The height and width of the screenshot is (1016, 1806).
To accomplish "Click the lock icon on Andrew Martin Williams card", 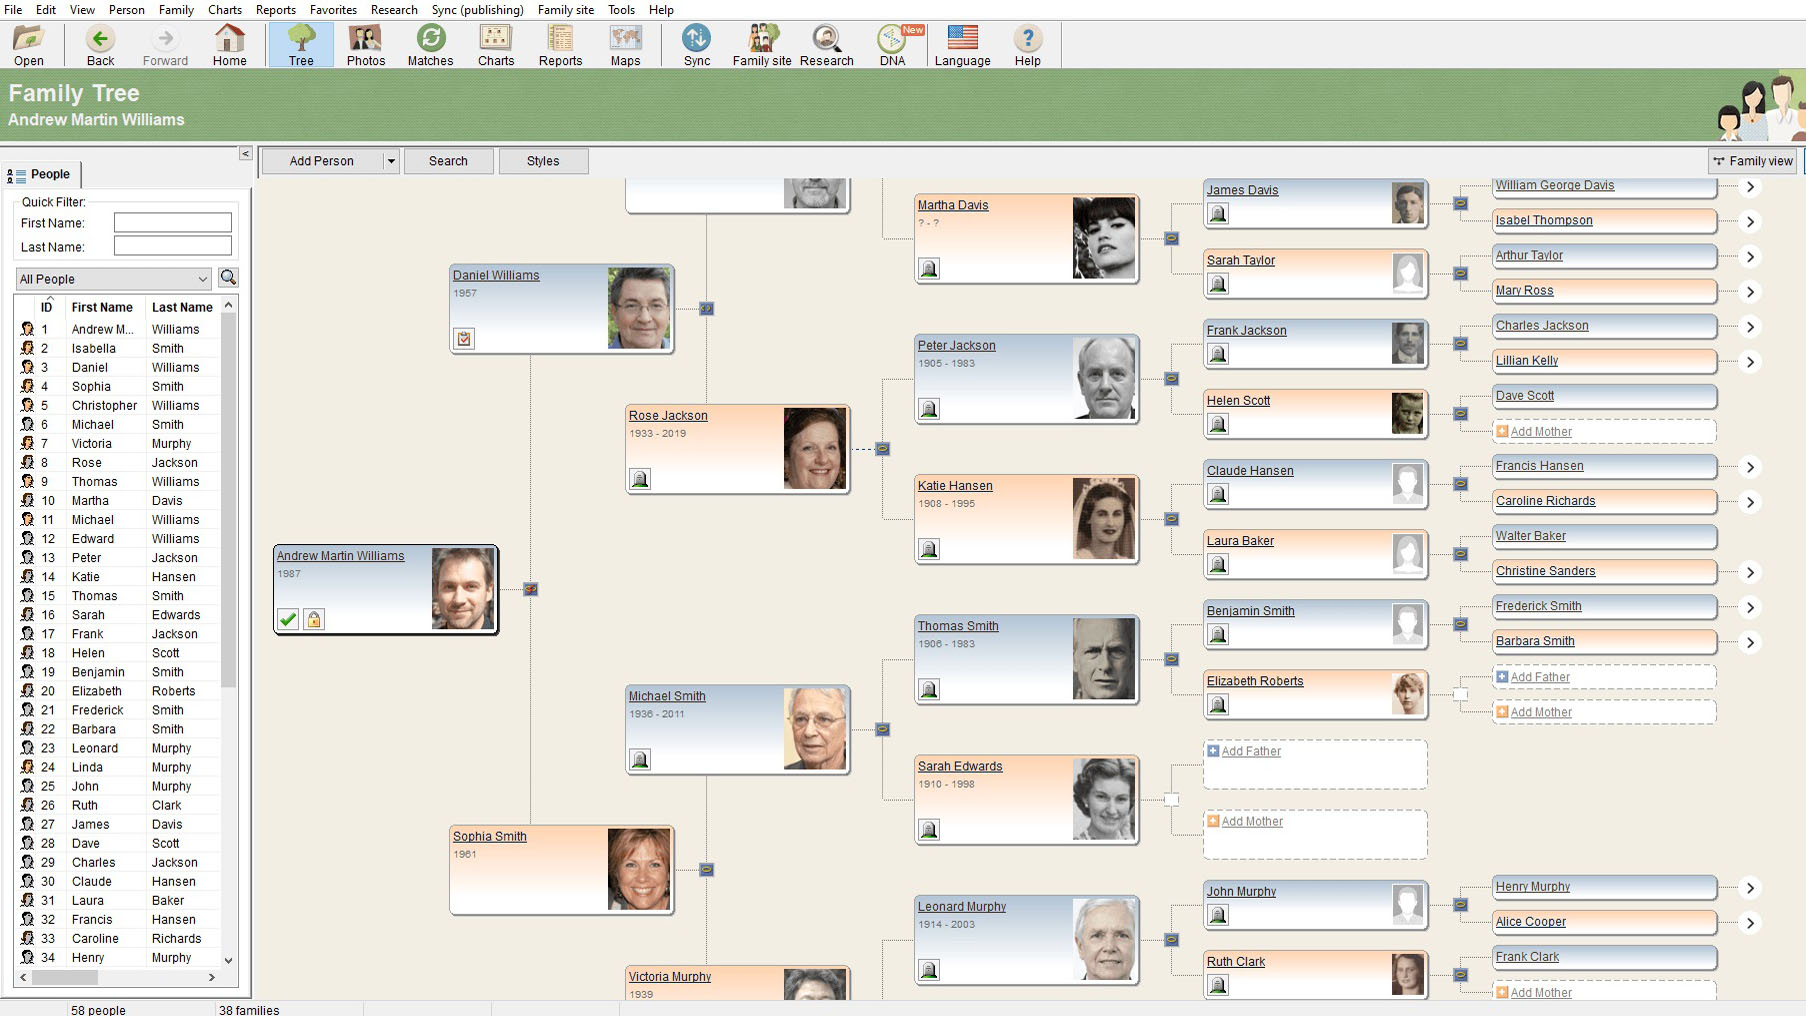I will [313, 620].
